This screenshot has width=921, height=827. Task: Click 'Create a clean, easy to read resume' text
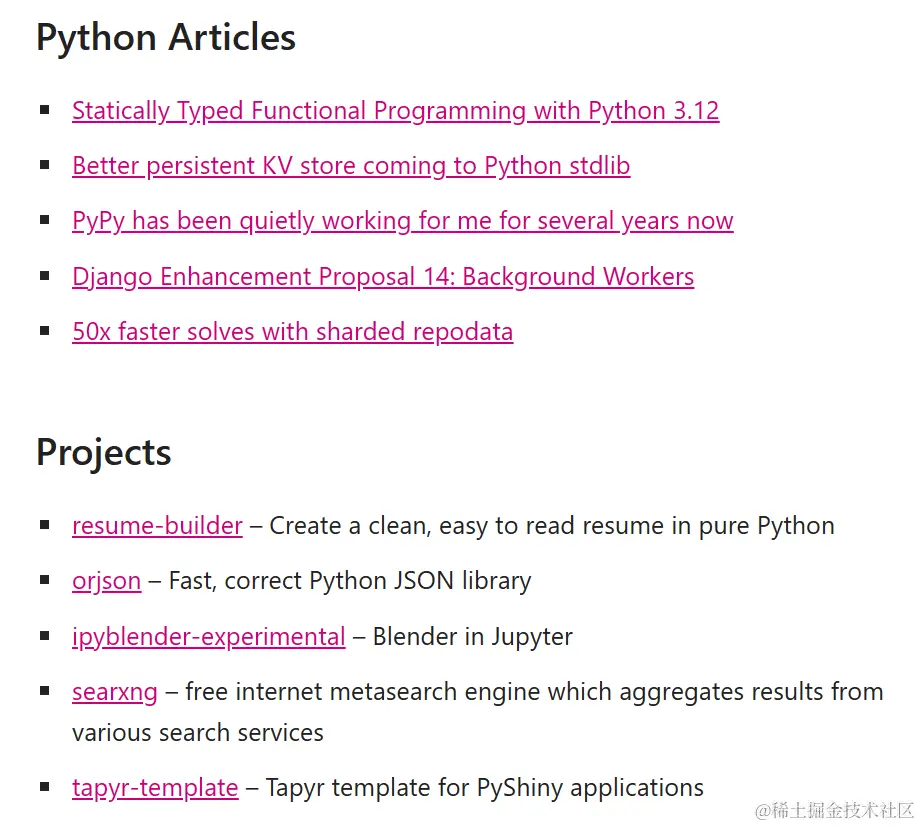click(466, 526)
